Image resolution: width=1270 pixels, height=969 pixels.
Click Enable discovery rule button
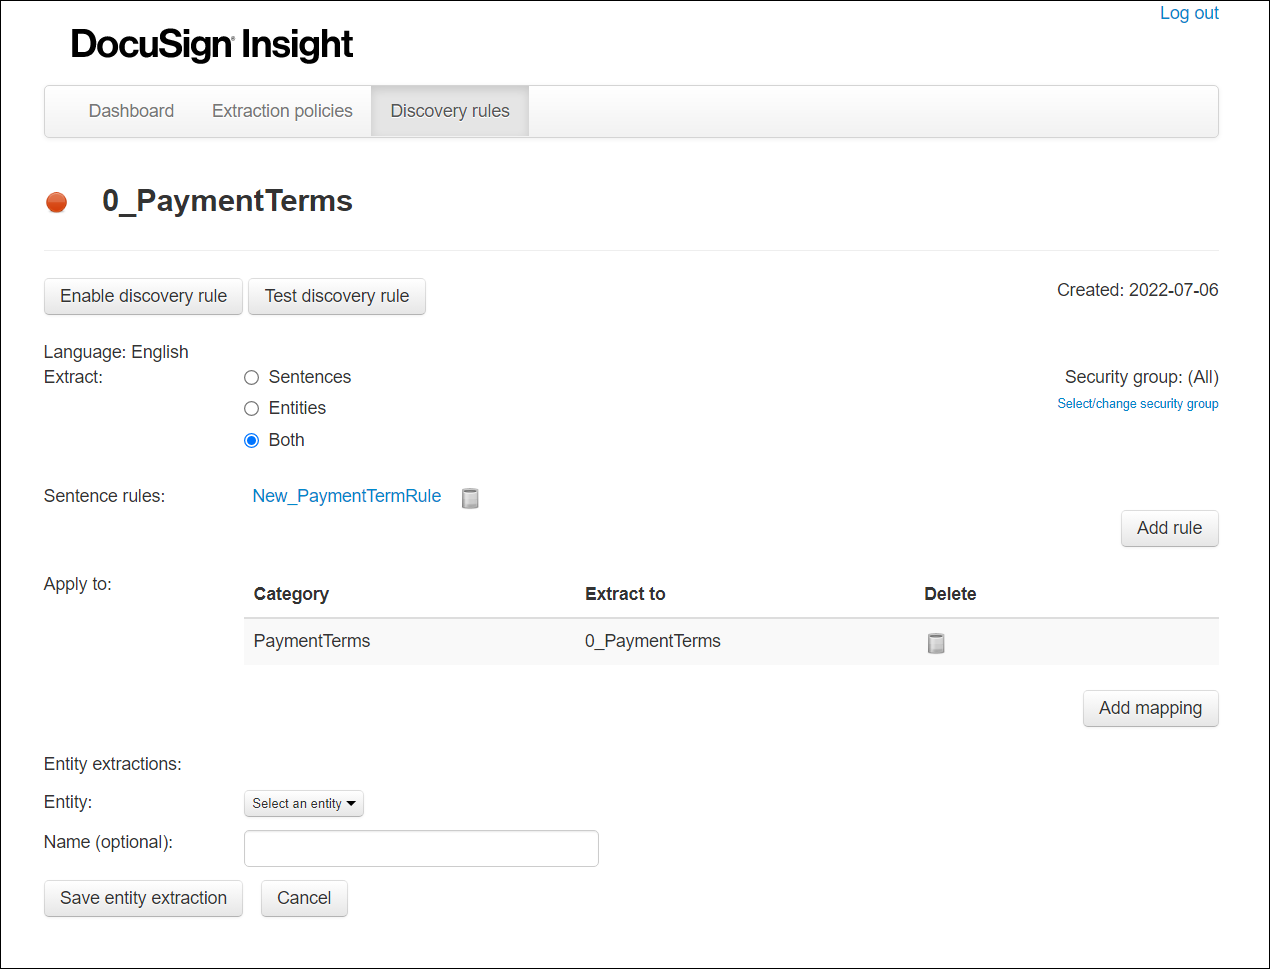click(x=143, y=297)
